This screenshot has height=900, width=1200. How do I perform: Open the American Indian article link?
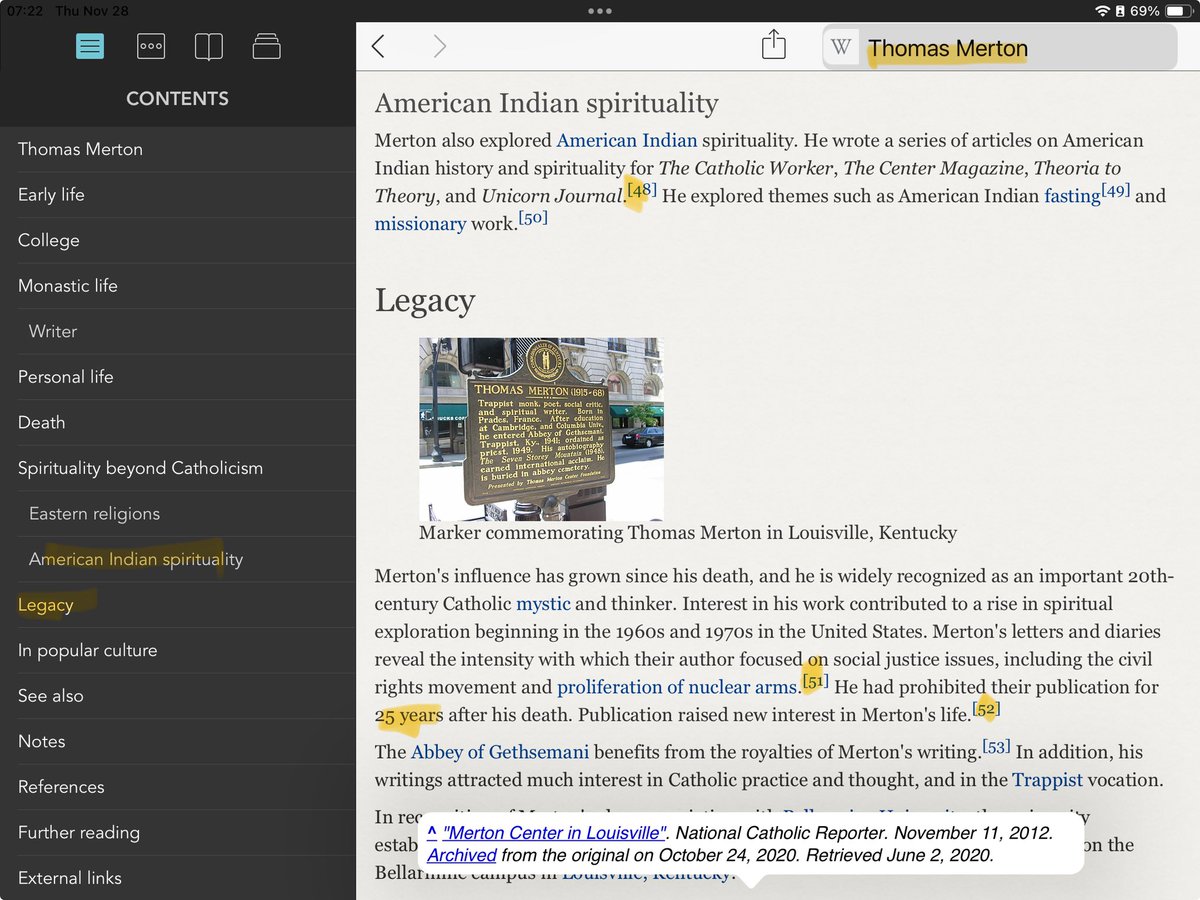coord(626,140)
